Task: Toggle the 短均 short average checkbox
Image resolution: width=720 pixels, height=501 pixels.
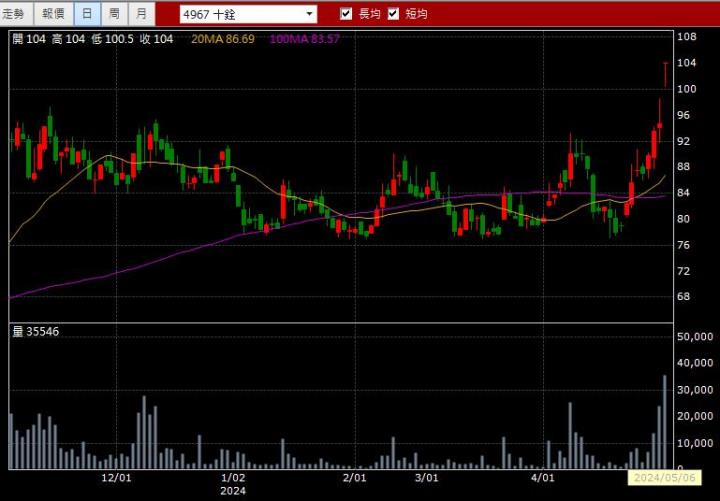Action: coord(393,14)
